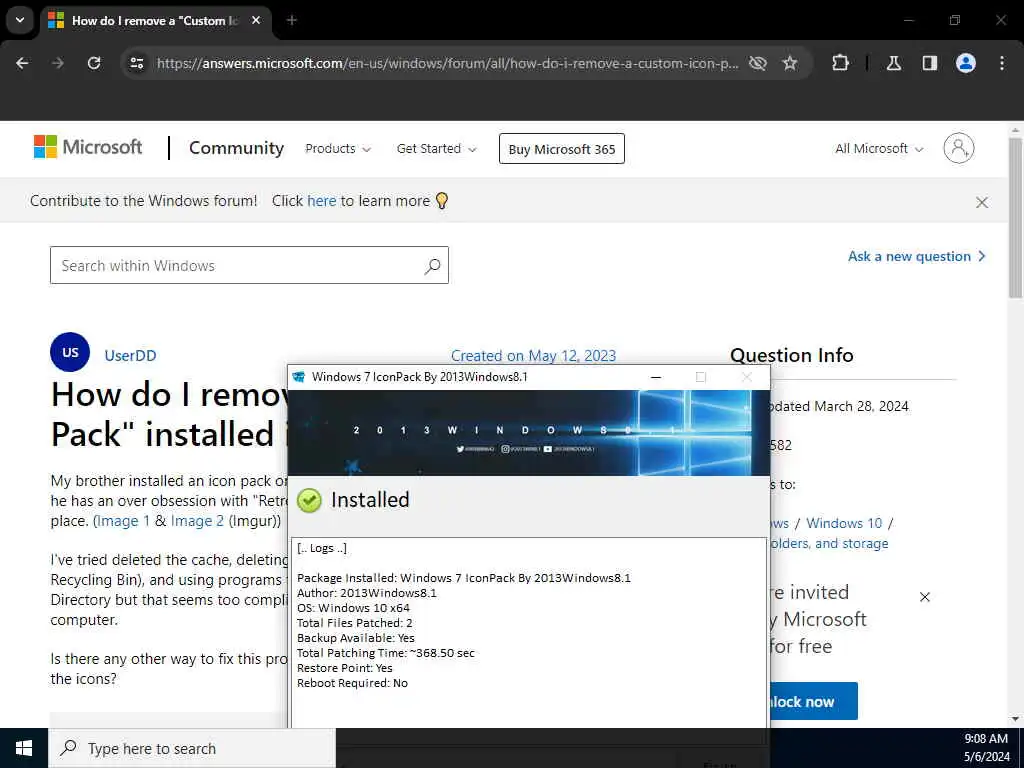
Task: Open the Windows Start button
Action: [24, 748]
